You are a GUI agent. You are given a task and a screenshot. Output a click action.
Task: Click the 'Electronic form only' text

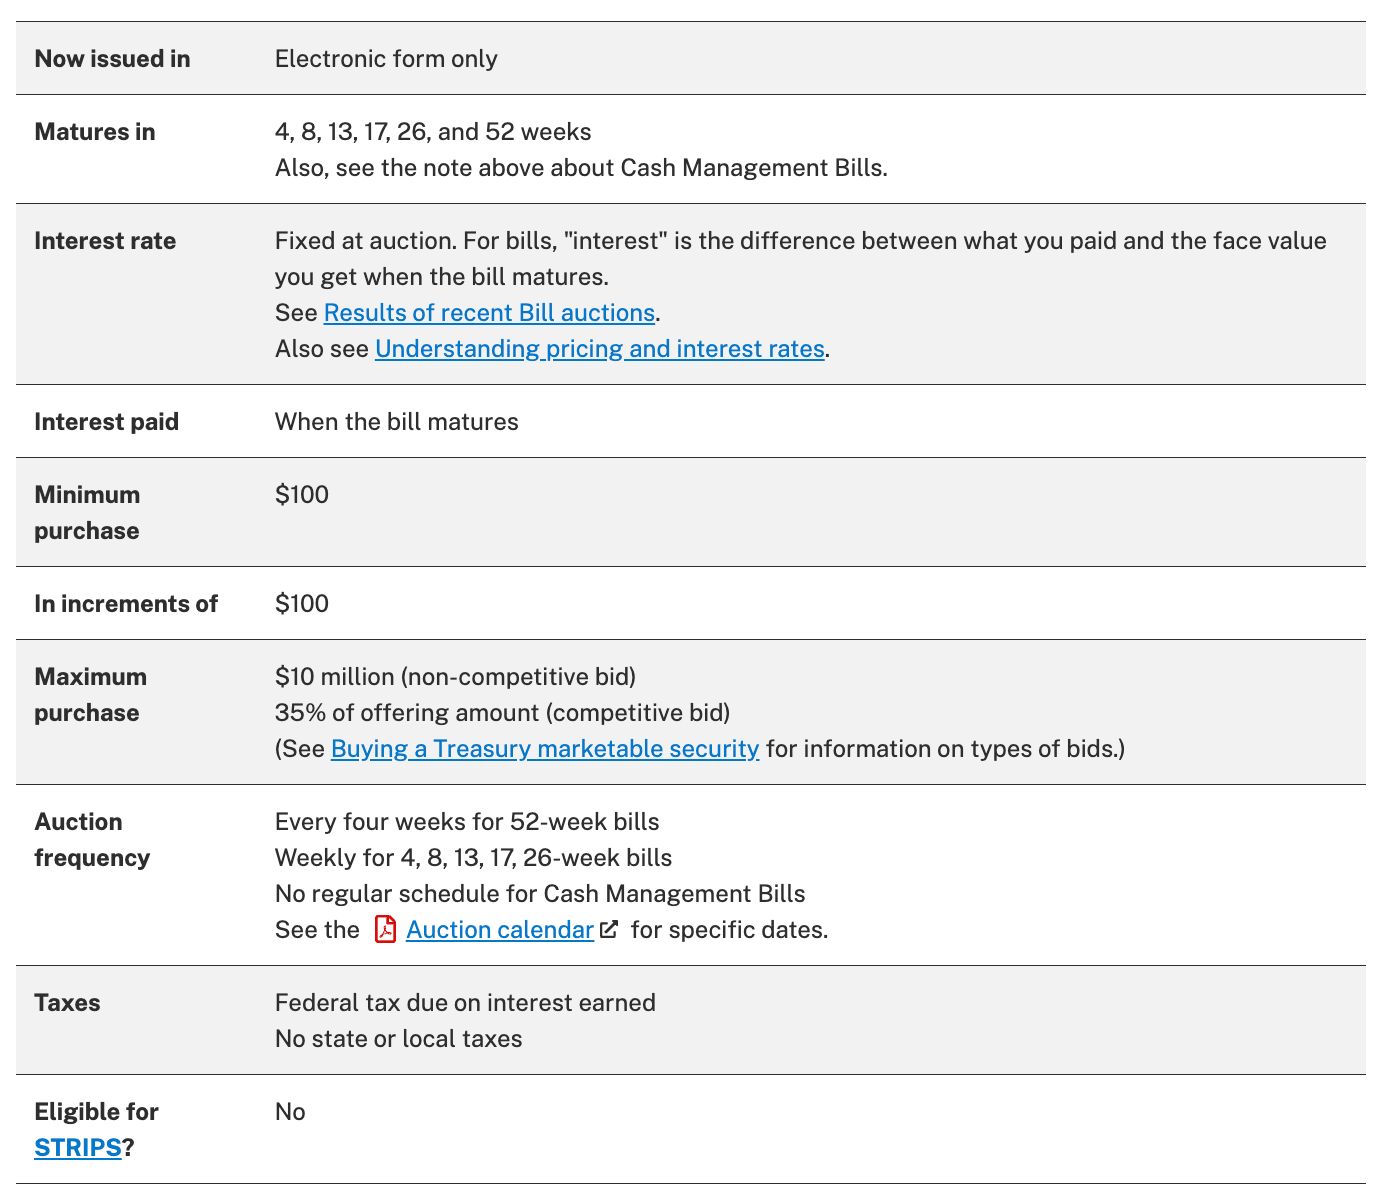(386, 59)
